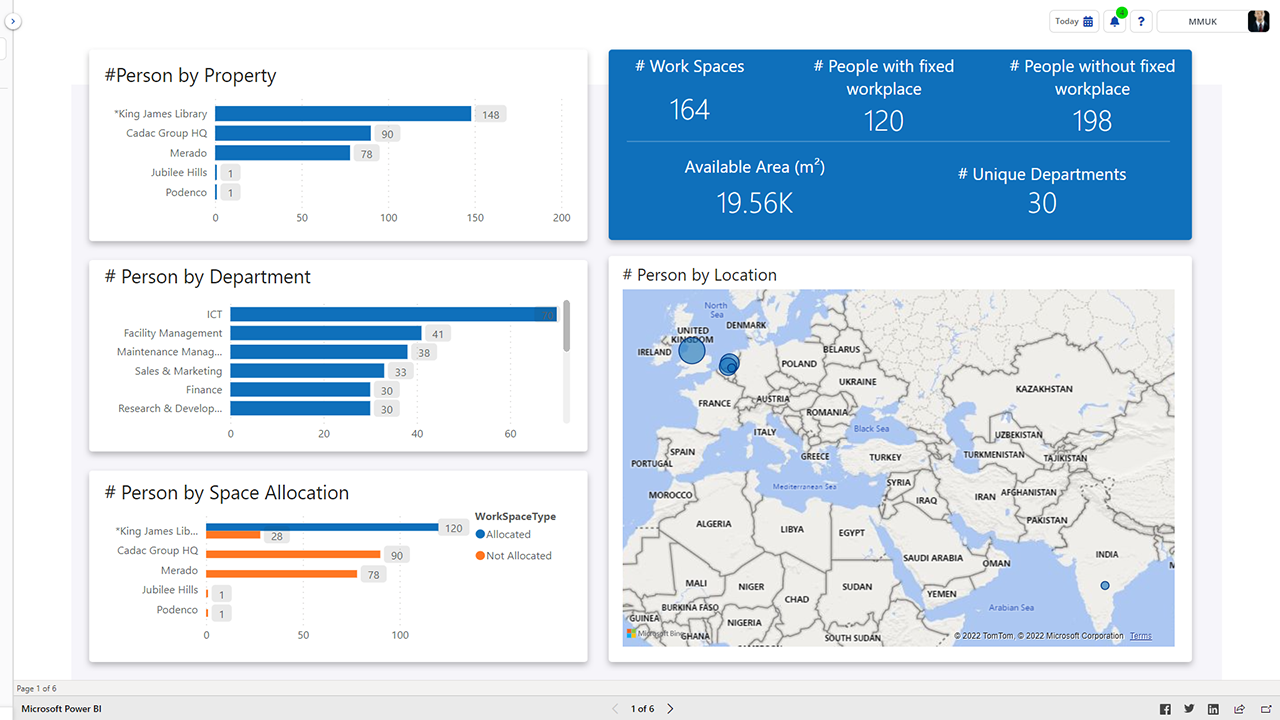Click the Today button
This screenshot has height=720, width=1280.
click(x=1066, y=21)
